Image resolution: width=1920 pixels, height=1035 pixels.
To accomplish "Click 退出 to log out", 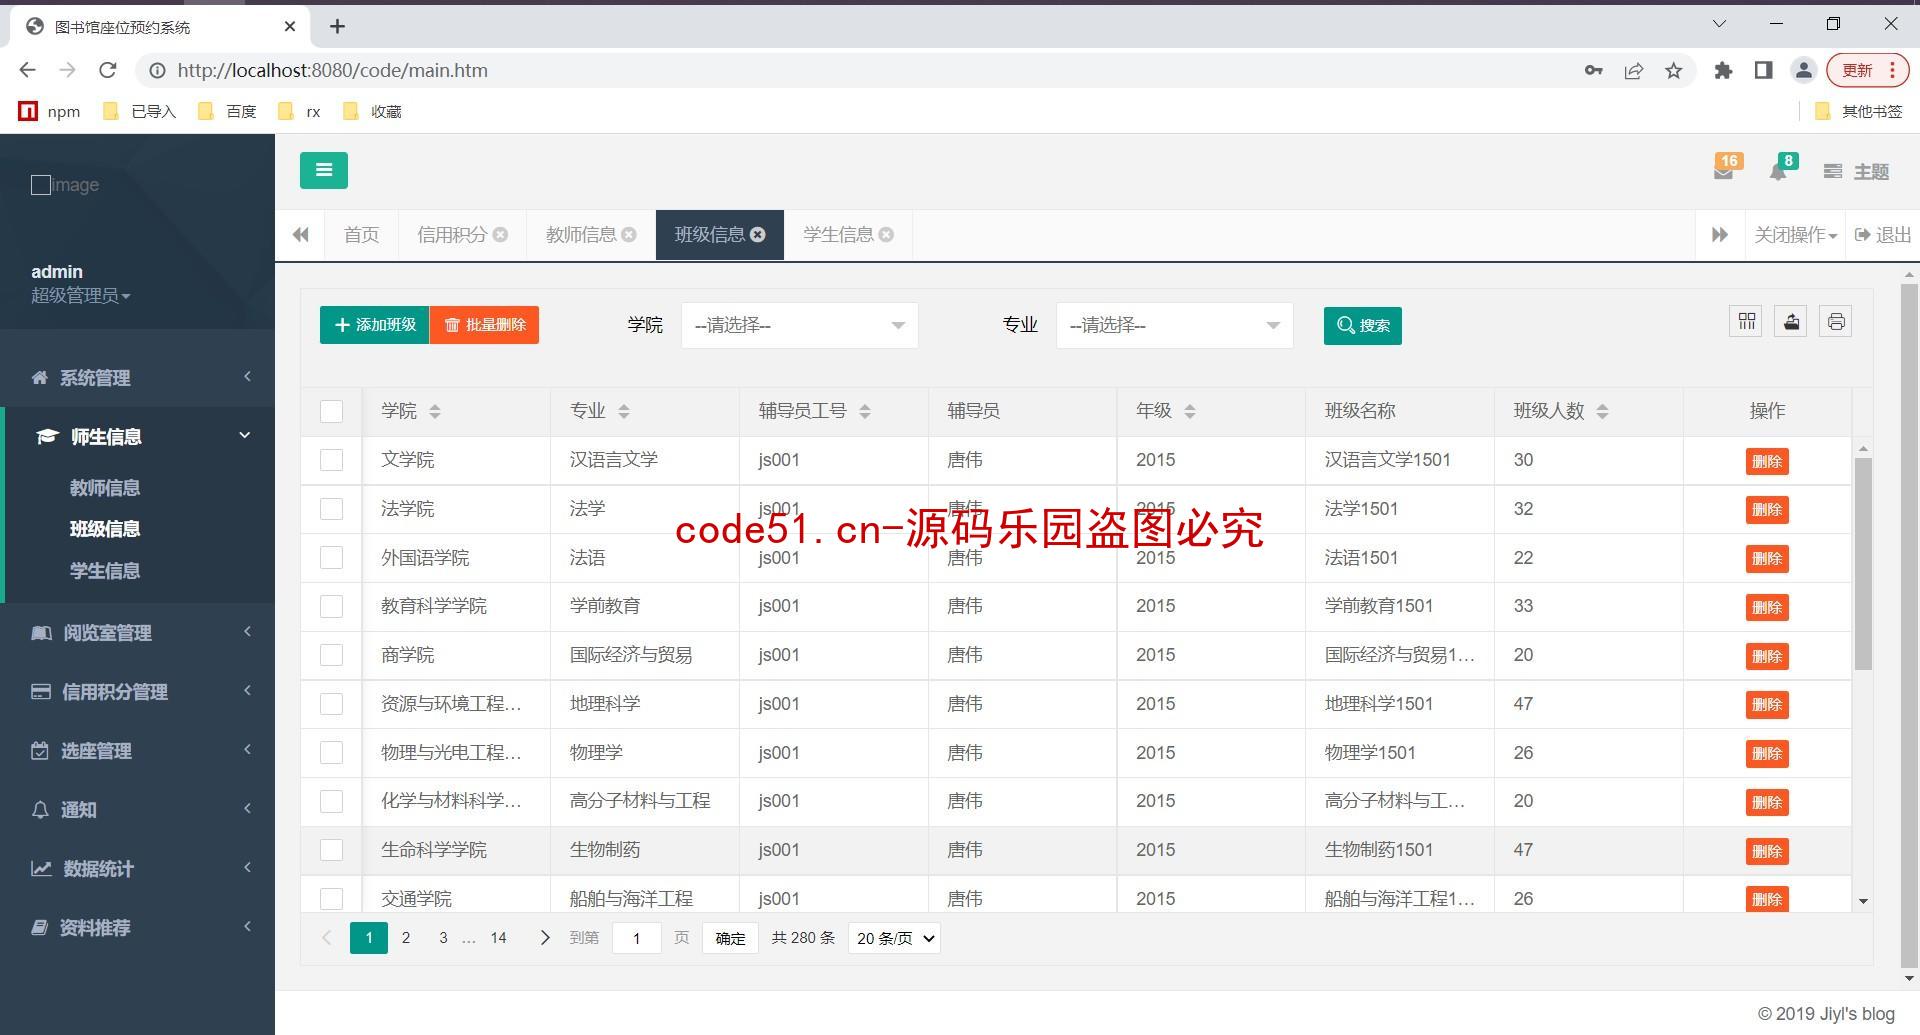I will [1882, 235].
